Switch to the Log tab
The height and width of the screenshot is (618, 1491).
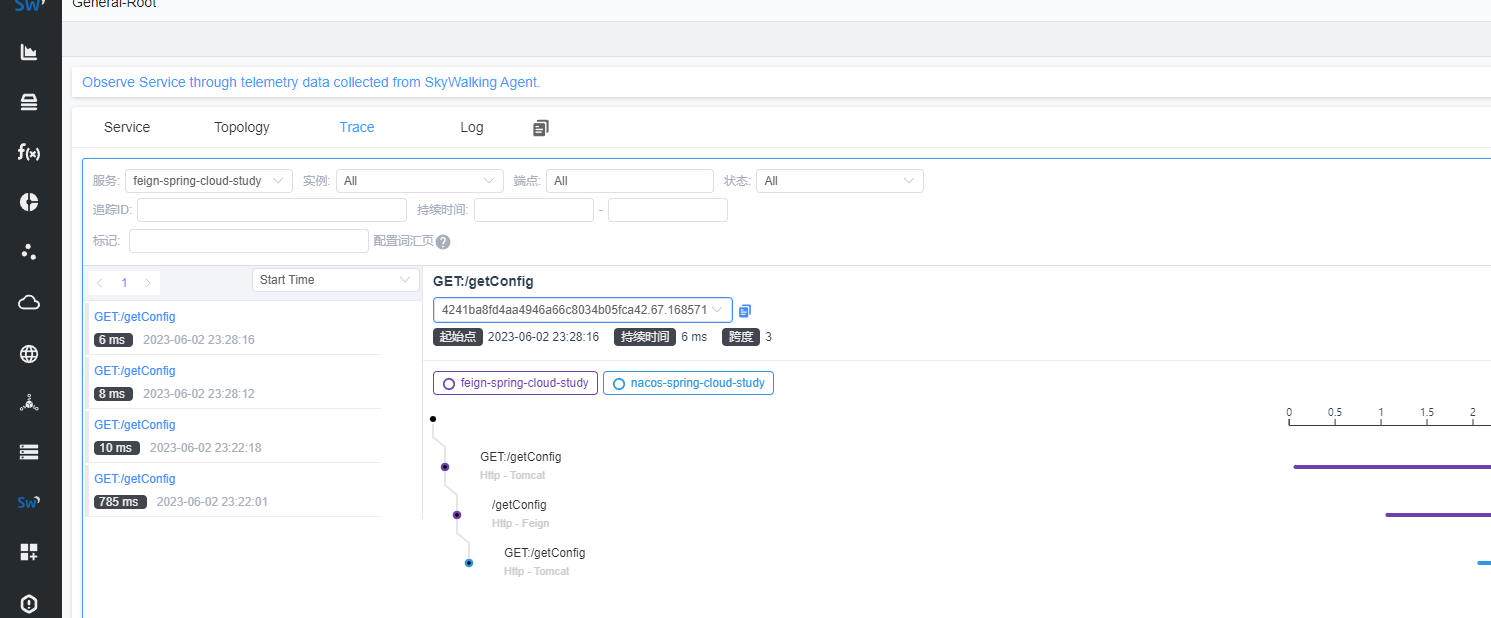(x=471, y=127)
